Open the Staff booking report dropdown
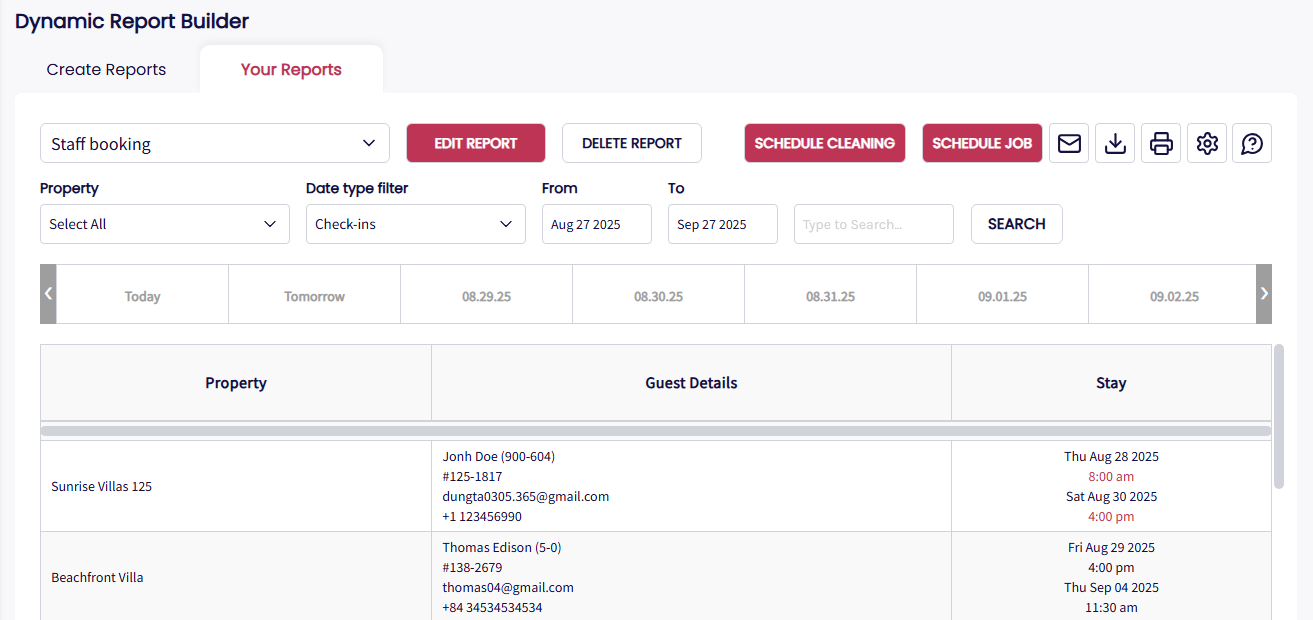The image size is (1313, 620). (215, 144)
